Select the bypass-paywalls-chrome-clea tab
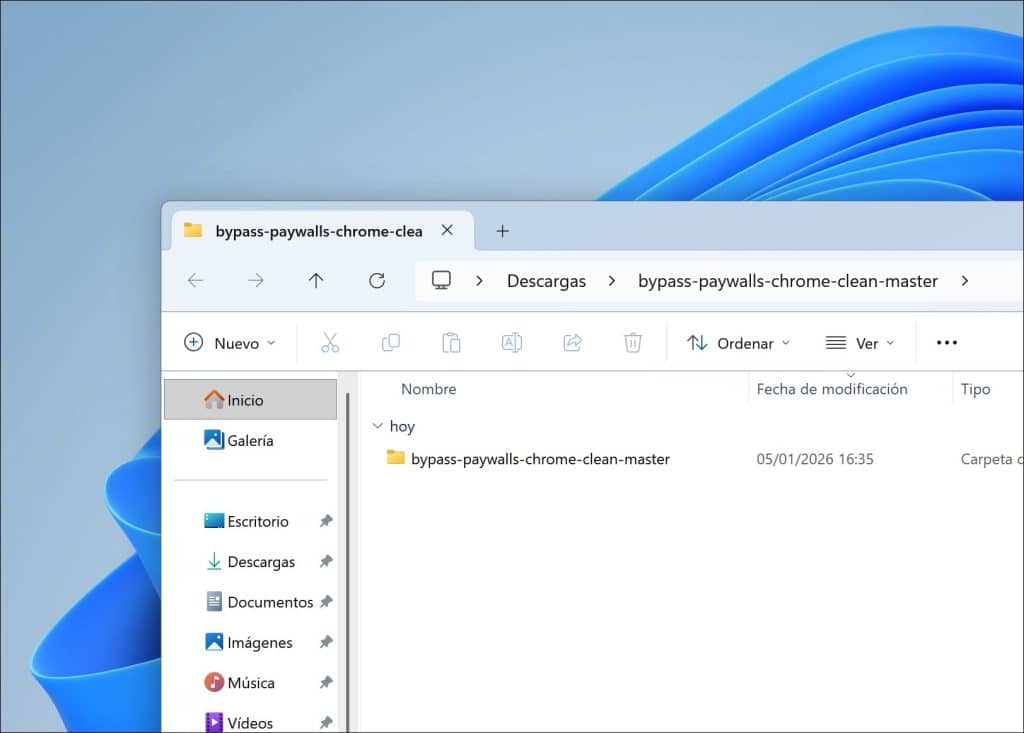 [318, 231]
